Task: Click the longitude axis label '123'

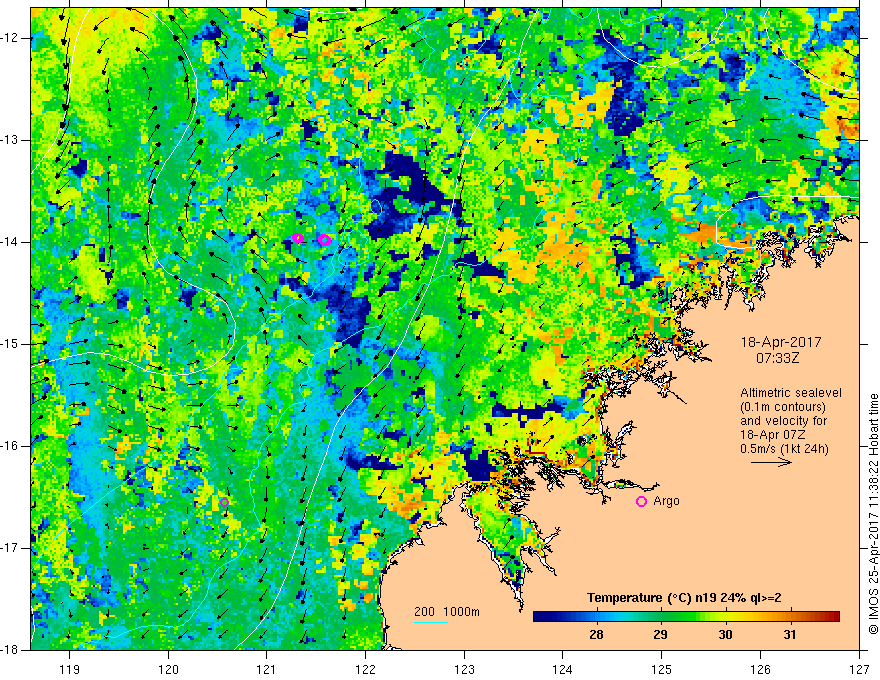Action: click(464, 669)
